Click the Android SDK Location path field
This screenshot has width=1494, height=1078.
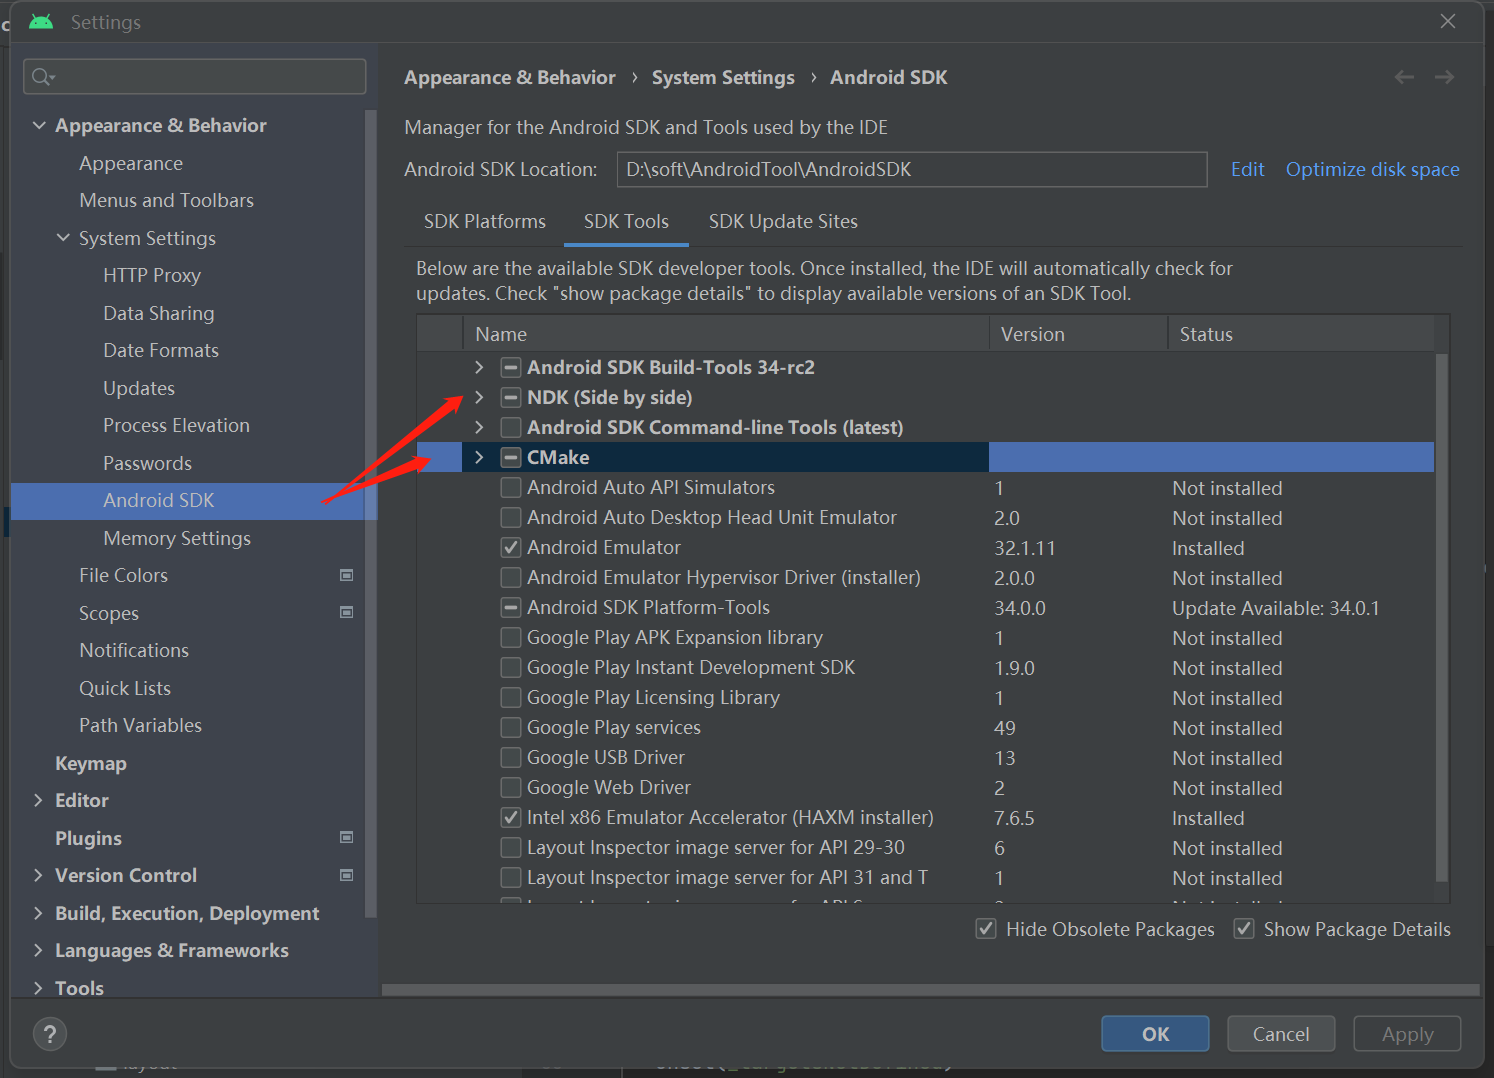click(911, 169)
